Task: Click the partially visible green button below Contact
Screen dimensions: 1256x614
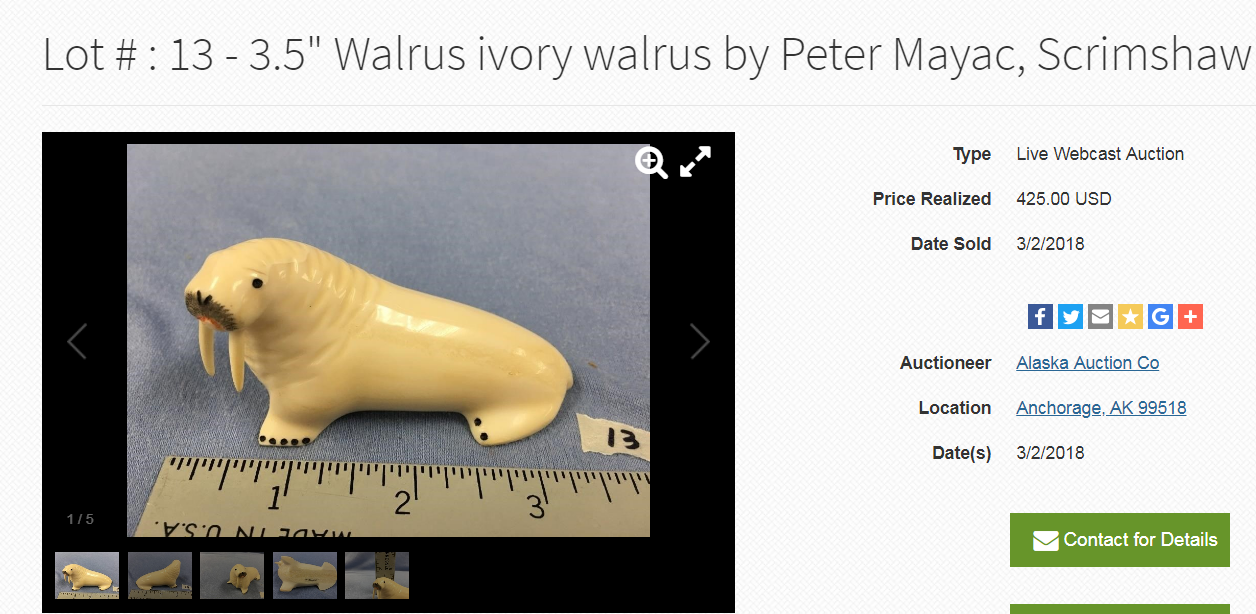Action: point(1120,609)
